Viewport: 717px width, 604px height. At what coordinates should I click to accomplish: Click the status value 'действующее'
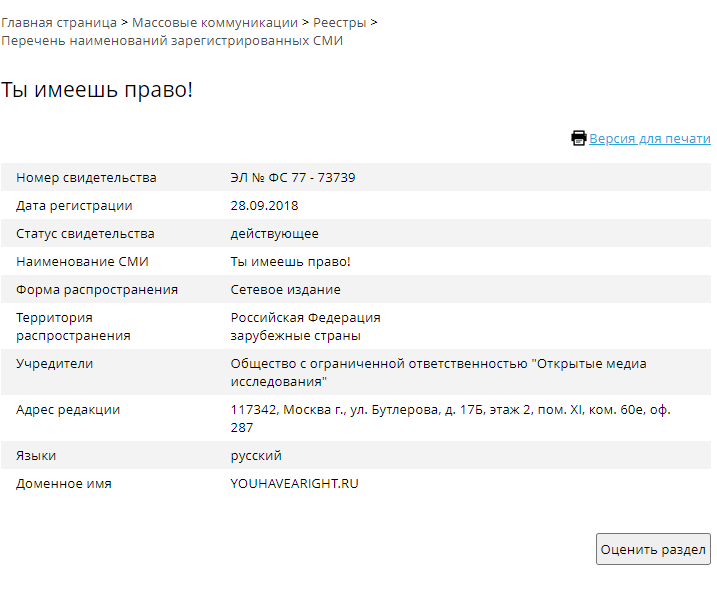coord(275,234)
